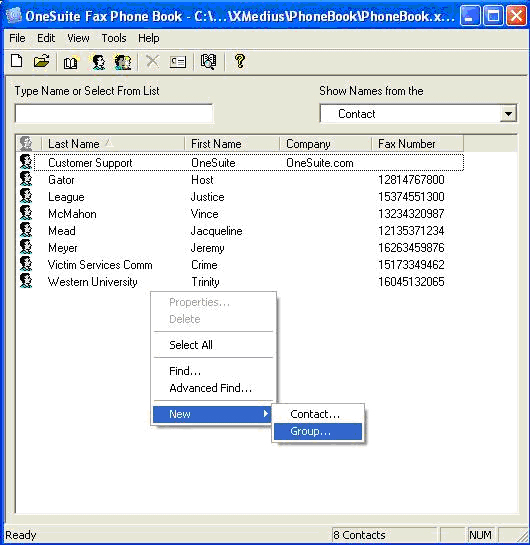The height and width of the screenshot is (545, 530).
Task: Select the League last name
Action: (66, 197)
